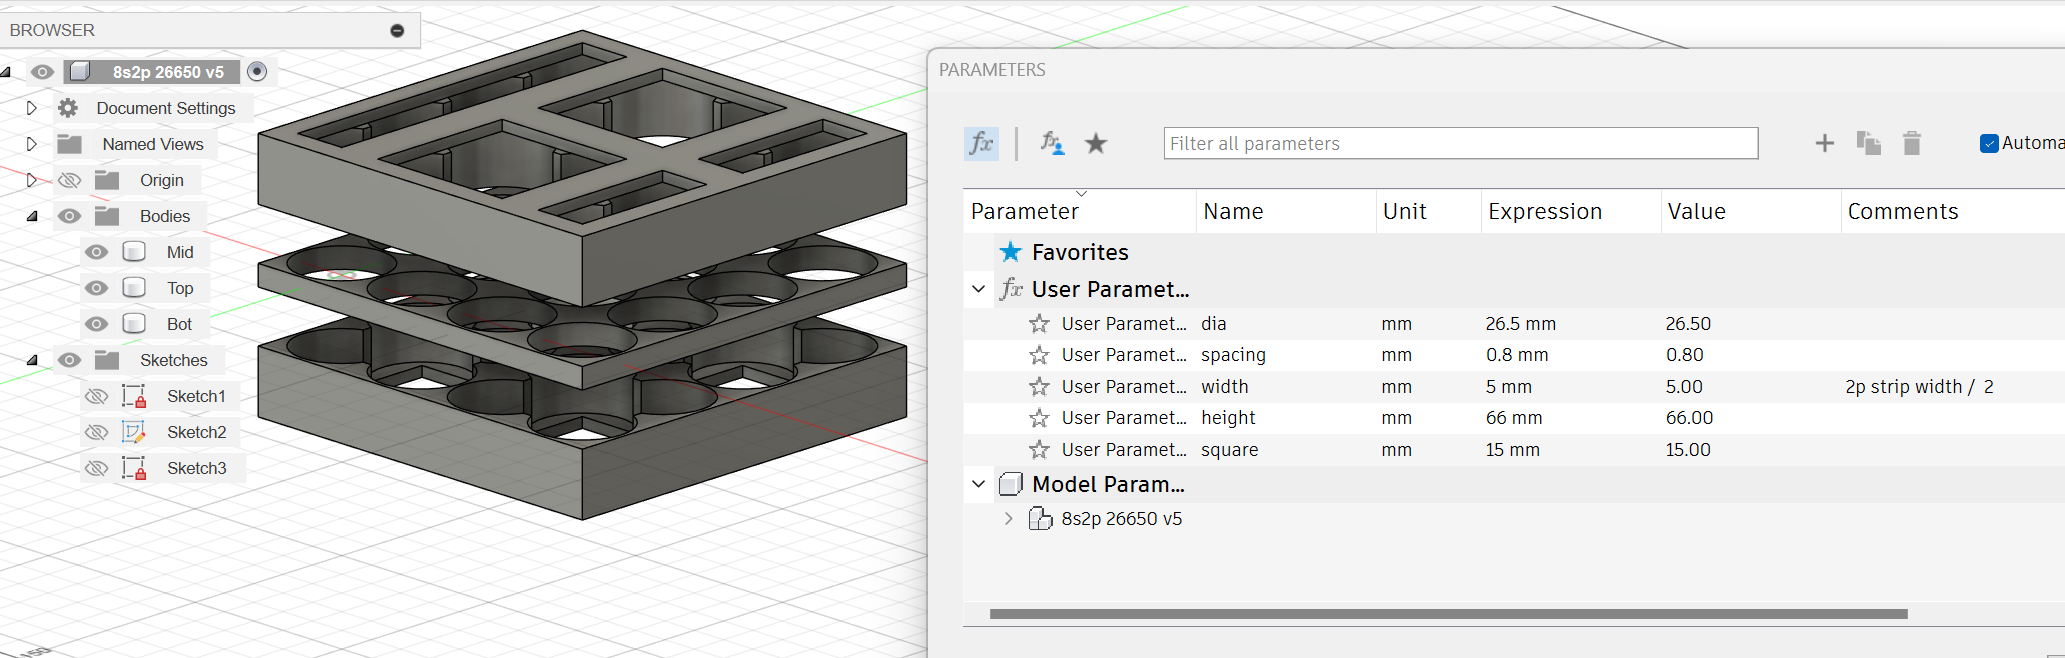
Task: Edit the spacing expression 0.8 mm
Action: pyautogui.click(x=1516, y=355)
